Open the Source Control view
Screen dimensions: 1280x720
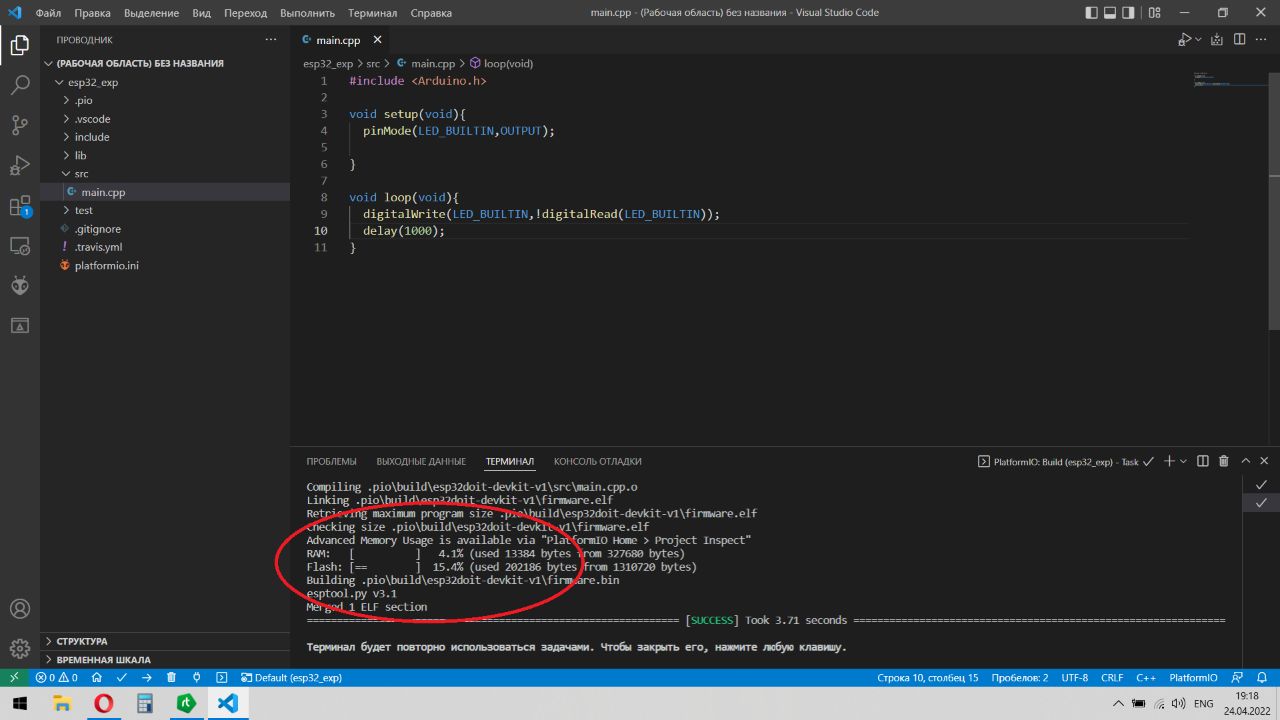[20, 125]
